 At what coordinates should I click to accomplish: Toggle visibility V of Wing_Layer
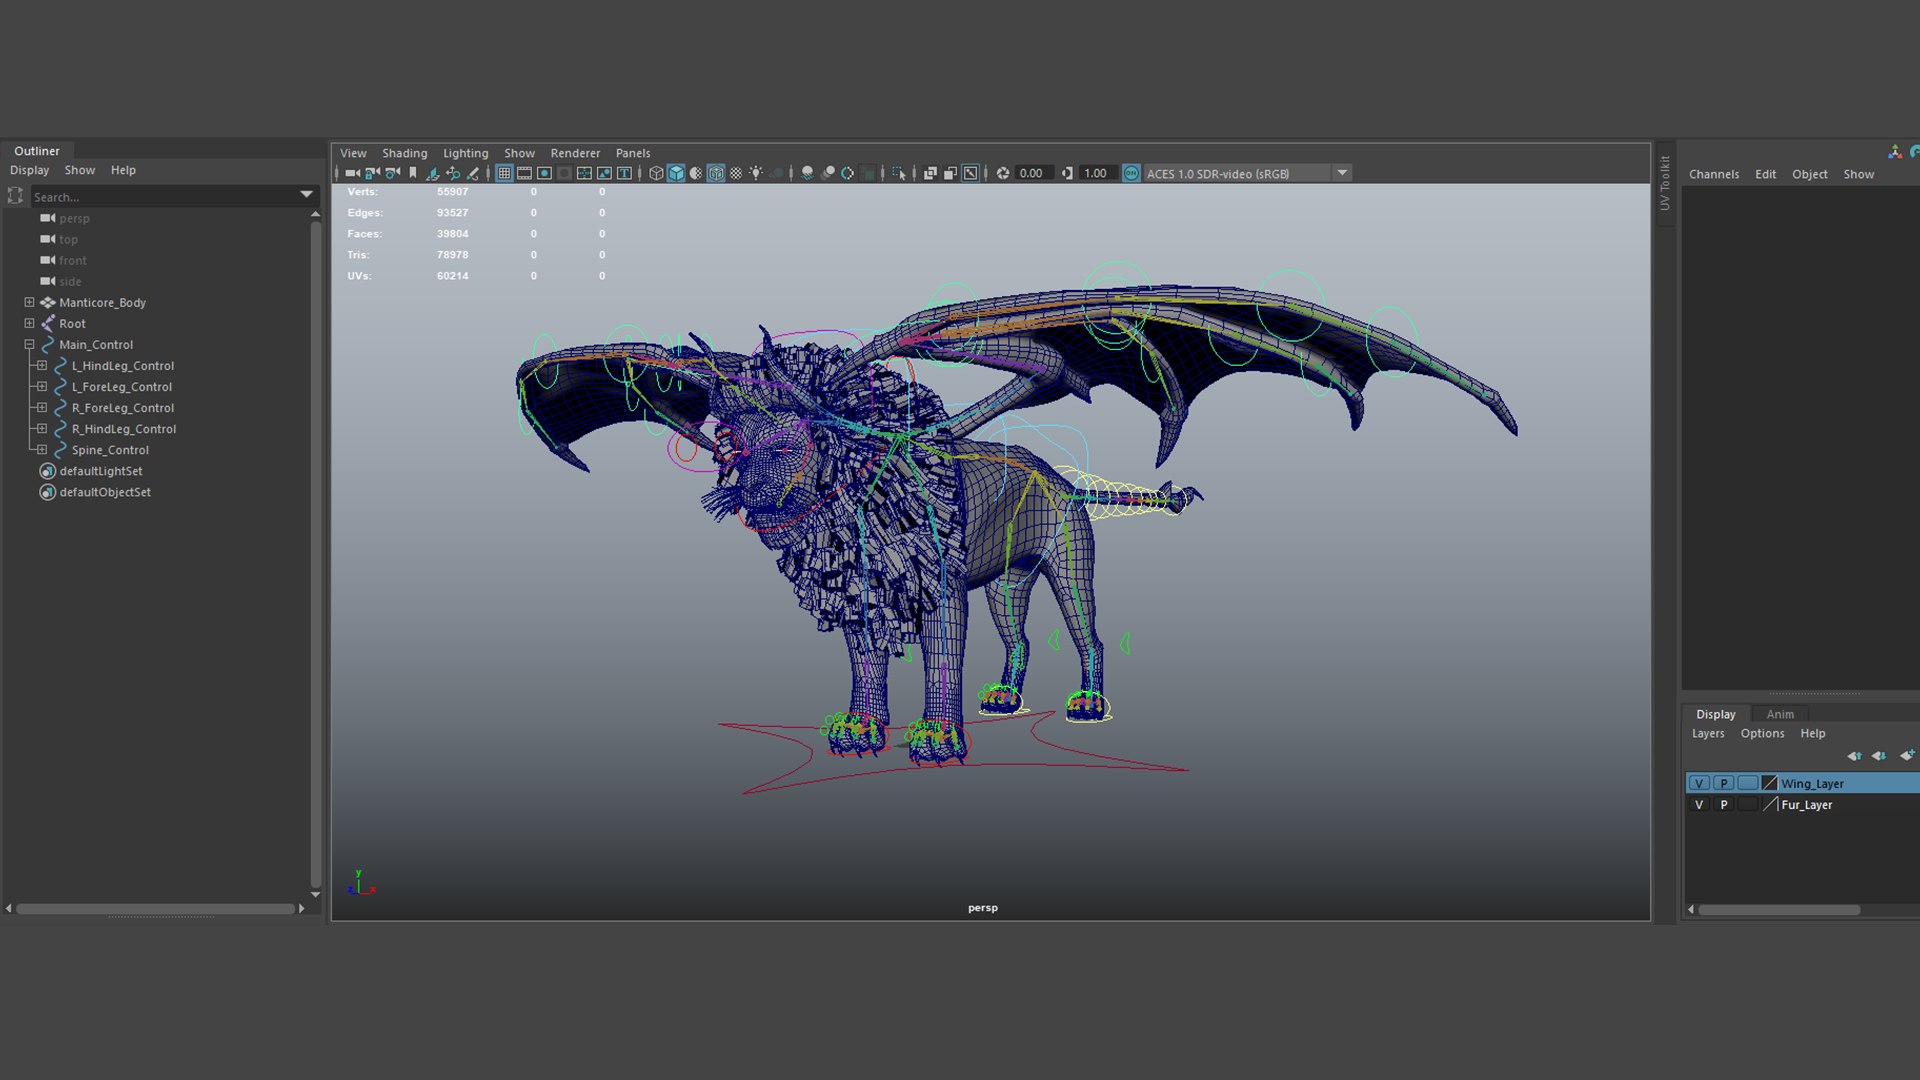(1699, 783)
